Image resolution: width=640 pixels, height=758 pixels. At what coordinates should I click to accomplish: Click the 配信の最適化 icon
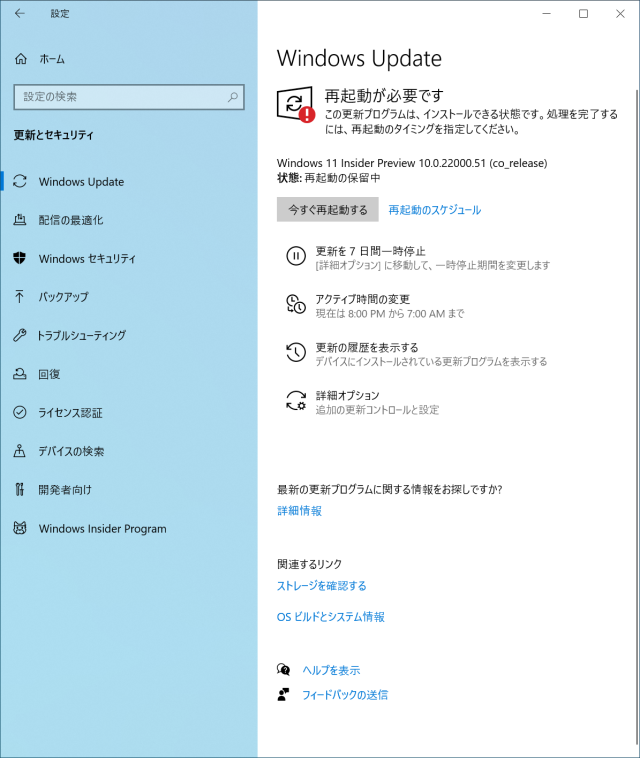point(20,220)
